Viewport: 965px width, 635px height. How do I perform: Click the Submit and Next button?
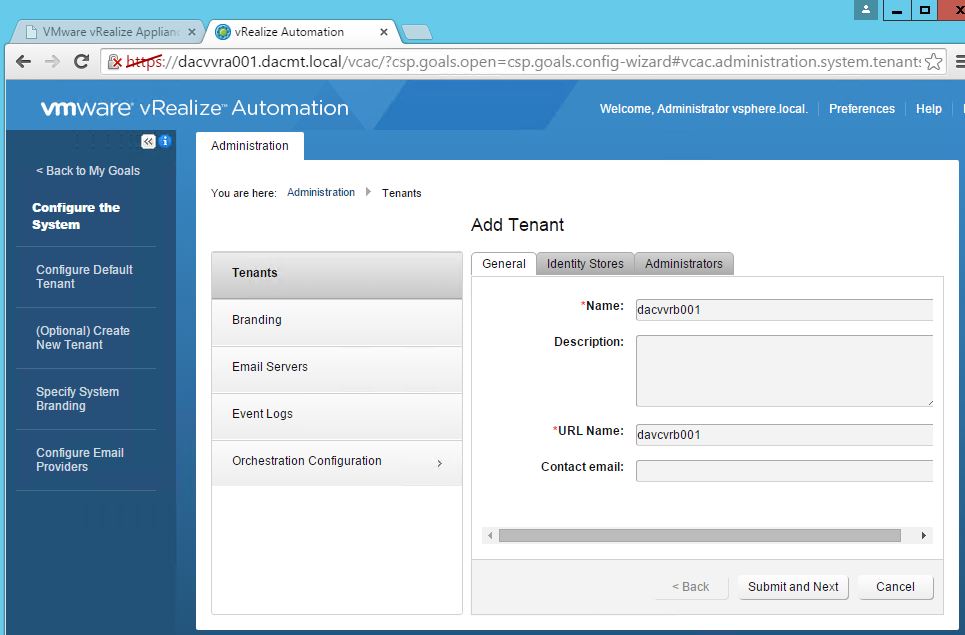(x=793, y=587)
